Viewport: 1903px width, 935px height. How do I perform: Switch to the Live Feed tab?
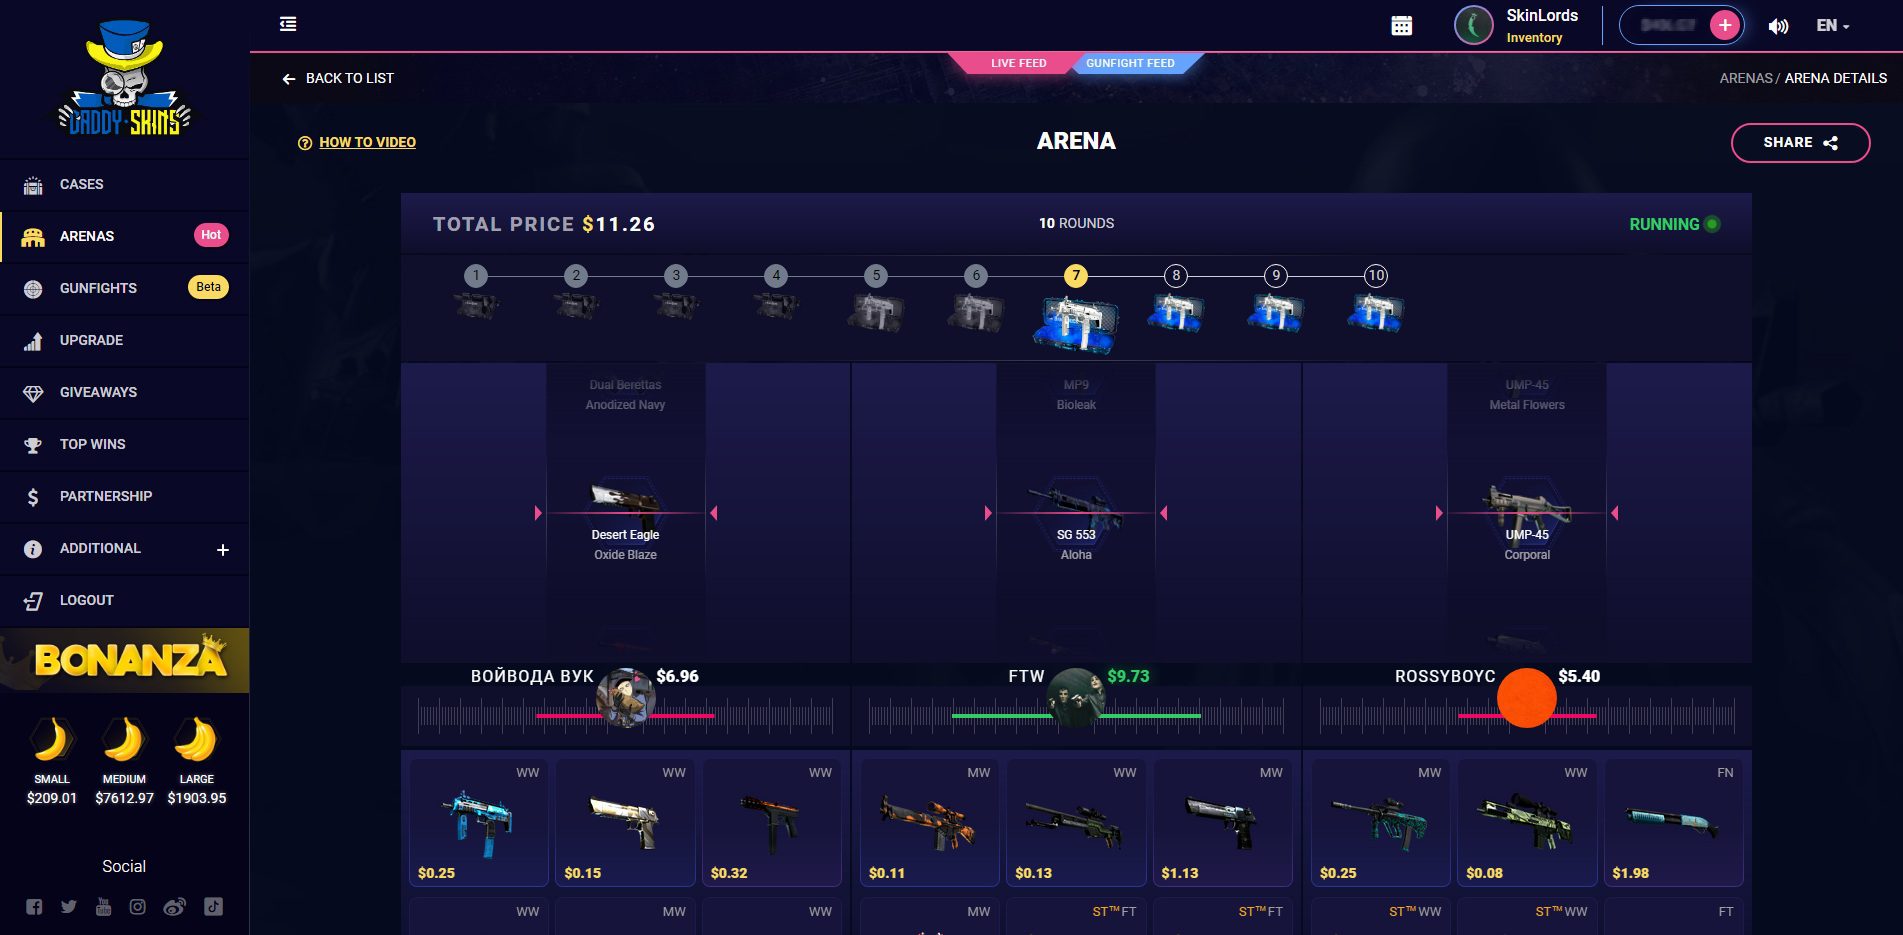coord(1018,63)
